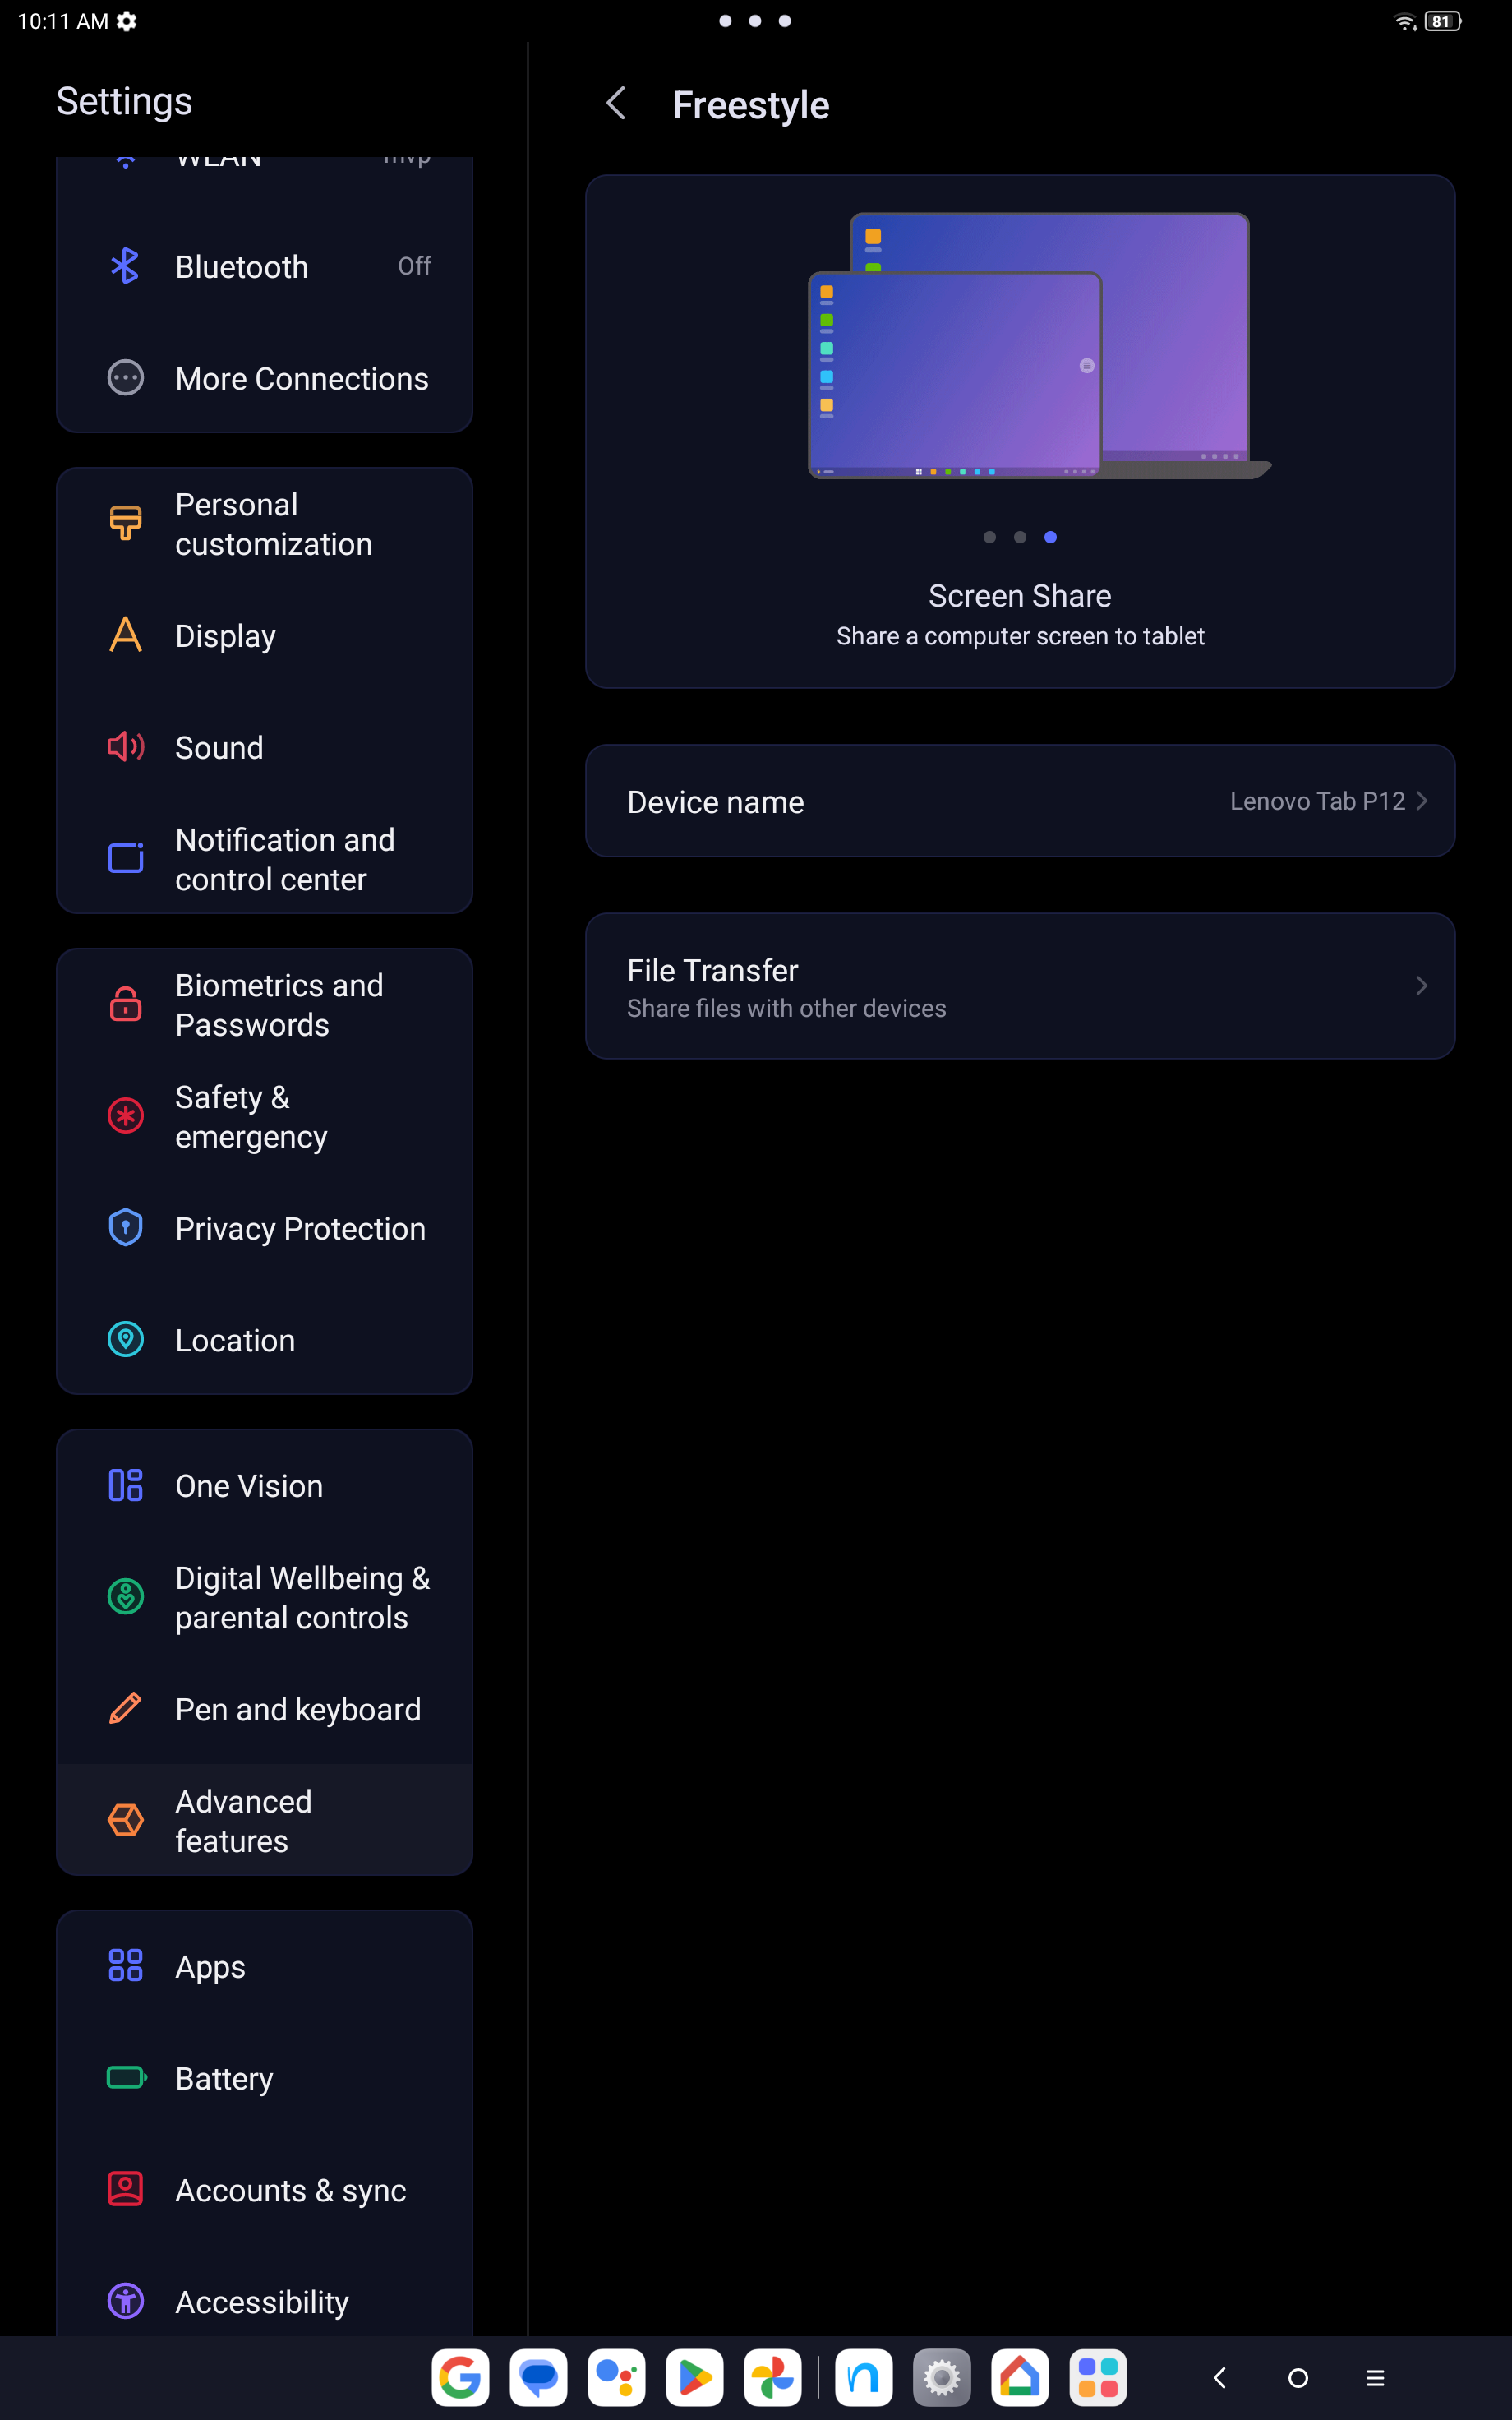Open the Google Home app in dock

tap(1020, 2377)
